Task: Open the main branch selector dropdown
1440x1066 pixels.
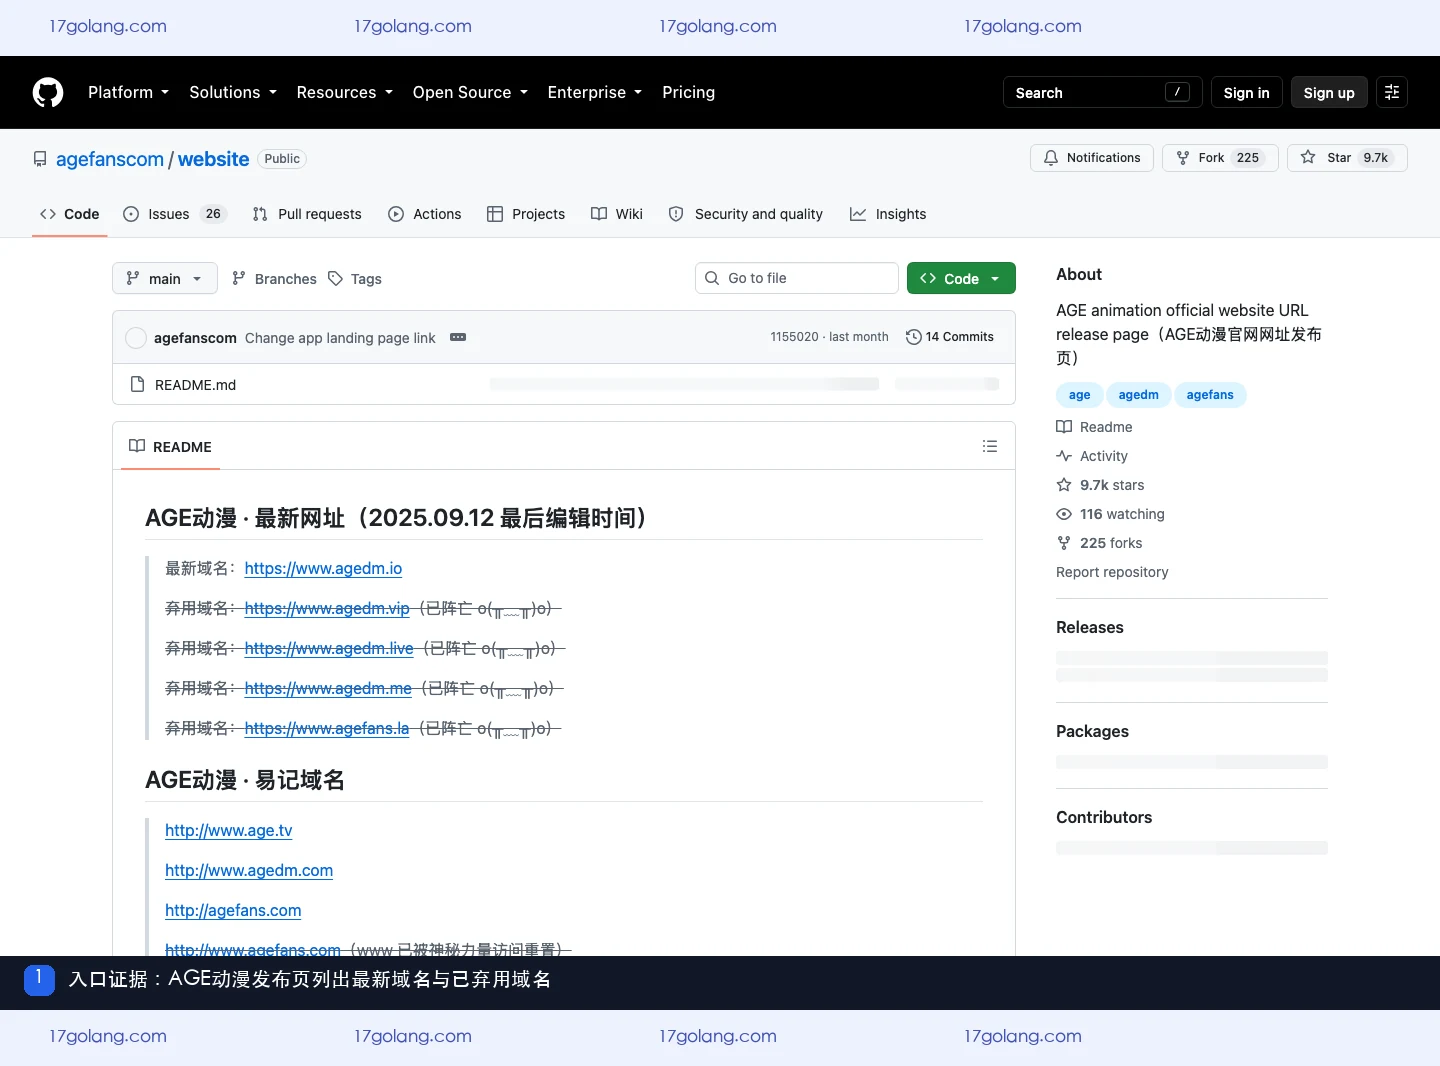Action: tap(164, 278)
